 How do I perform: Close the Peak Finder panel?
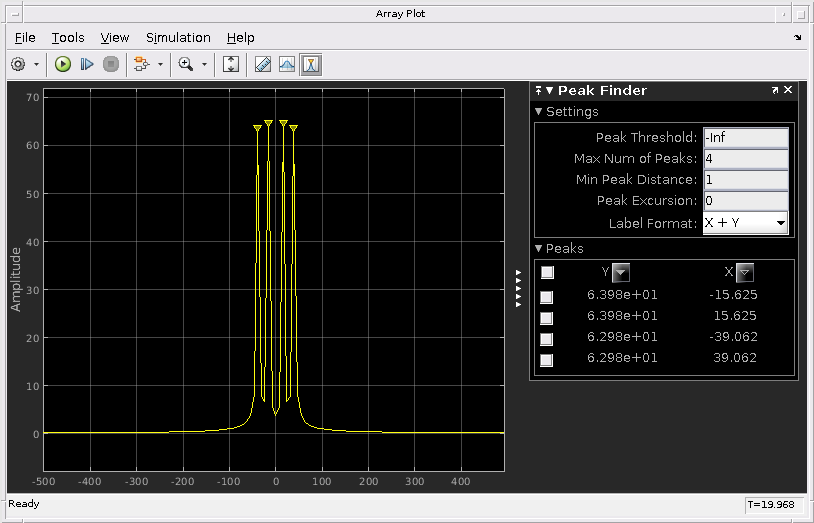point(788,90)
